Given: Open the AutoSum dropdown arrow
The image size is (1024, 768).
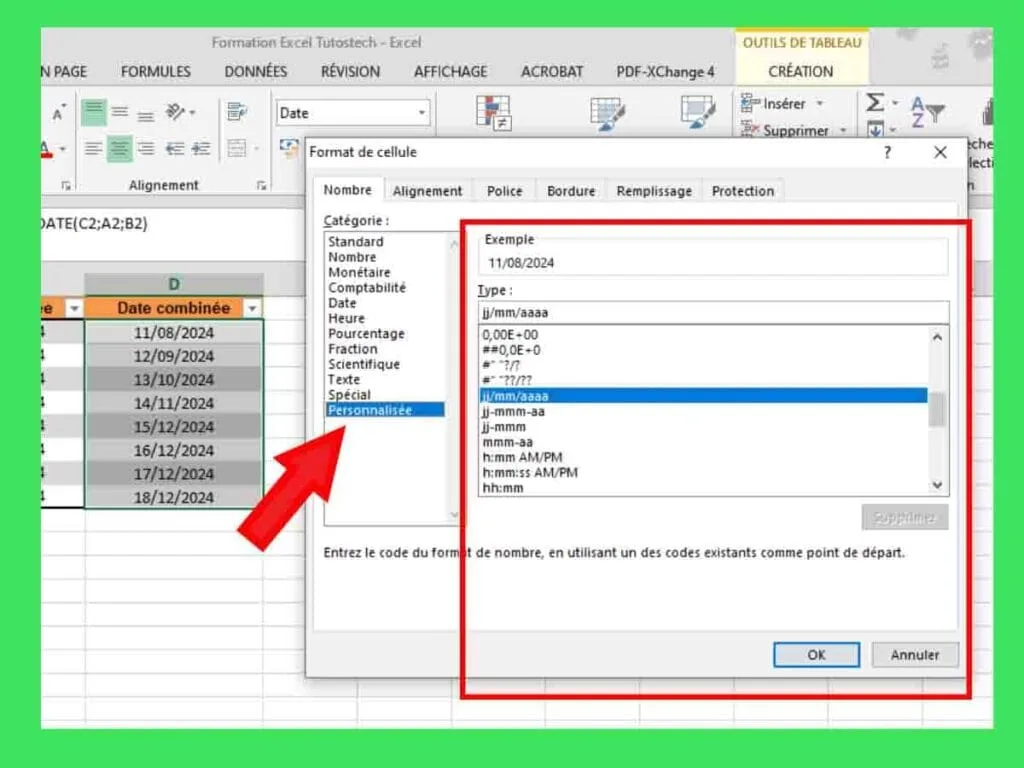Looking at the screenshot, I should 896,102.
